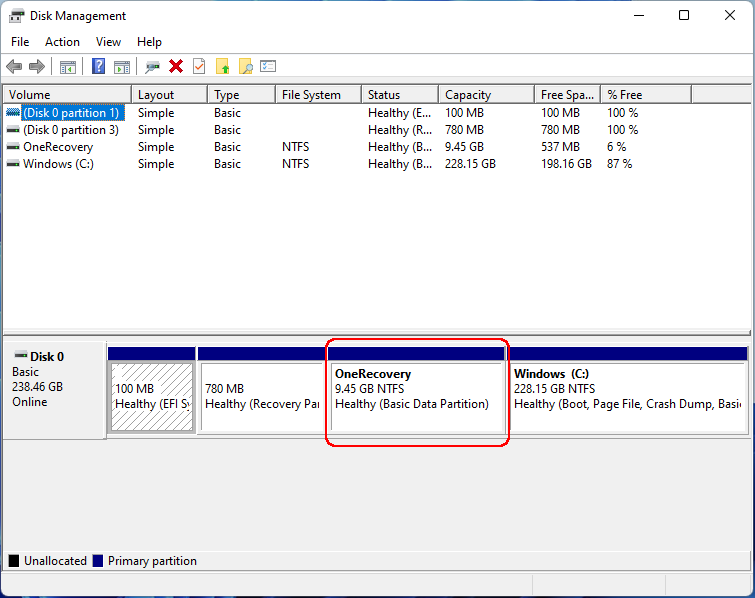The width and height of the screenshot is (755, 598).
Task: Sort by the % Free column header
Action: [647, 94]
